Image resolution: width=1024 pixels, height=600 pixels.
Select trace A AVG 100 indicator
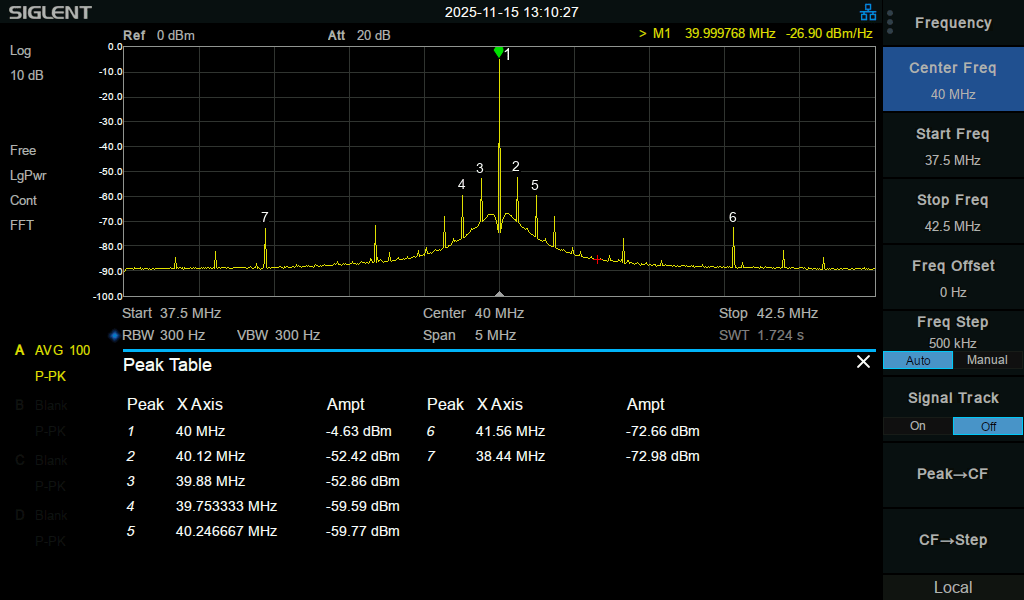coord(52,351)
